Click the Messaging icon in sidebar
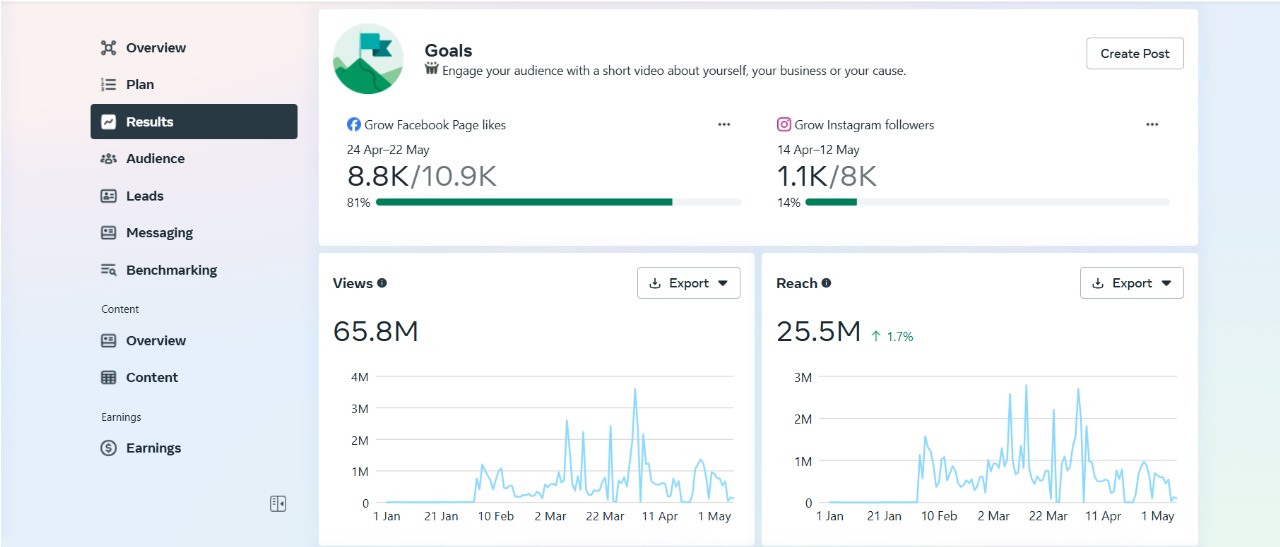The image size is (1280, 547). [109, 233]
